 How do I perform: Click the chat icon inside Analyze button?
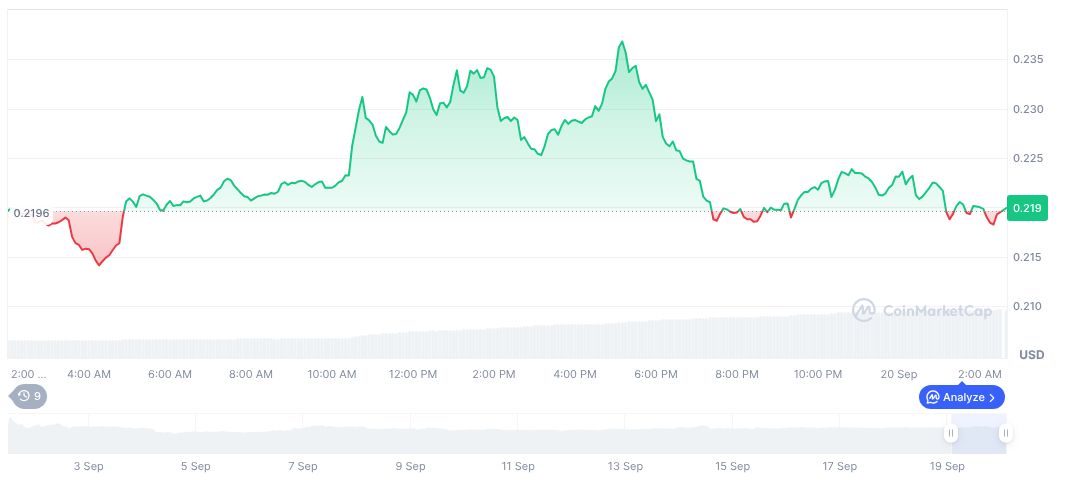(x=932, y=397)
